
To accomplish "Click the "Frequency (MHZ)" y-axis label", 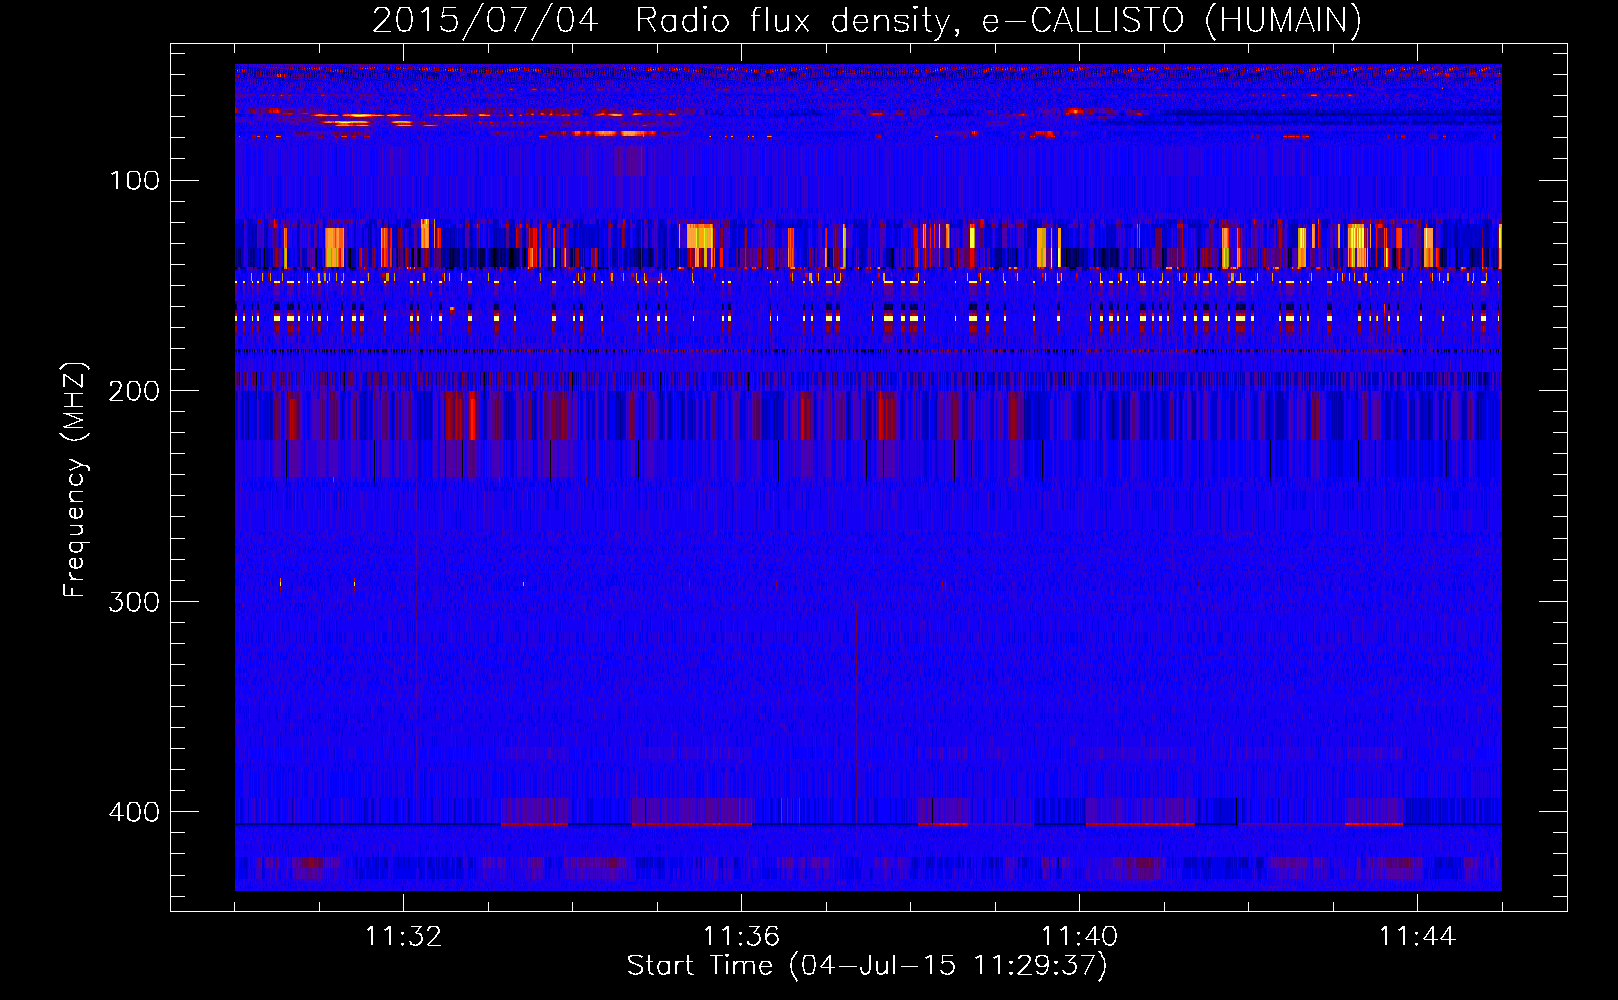I will coord(75,479).
